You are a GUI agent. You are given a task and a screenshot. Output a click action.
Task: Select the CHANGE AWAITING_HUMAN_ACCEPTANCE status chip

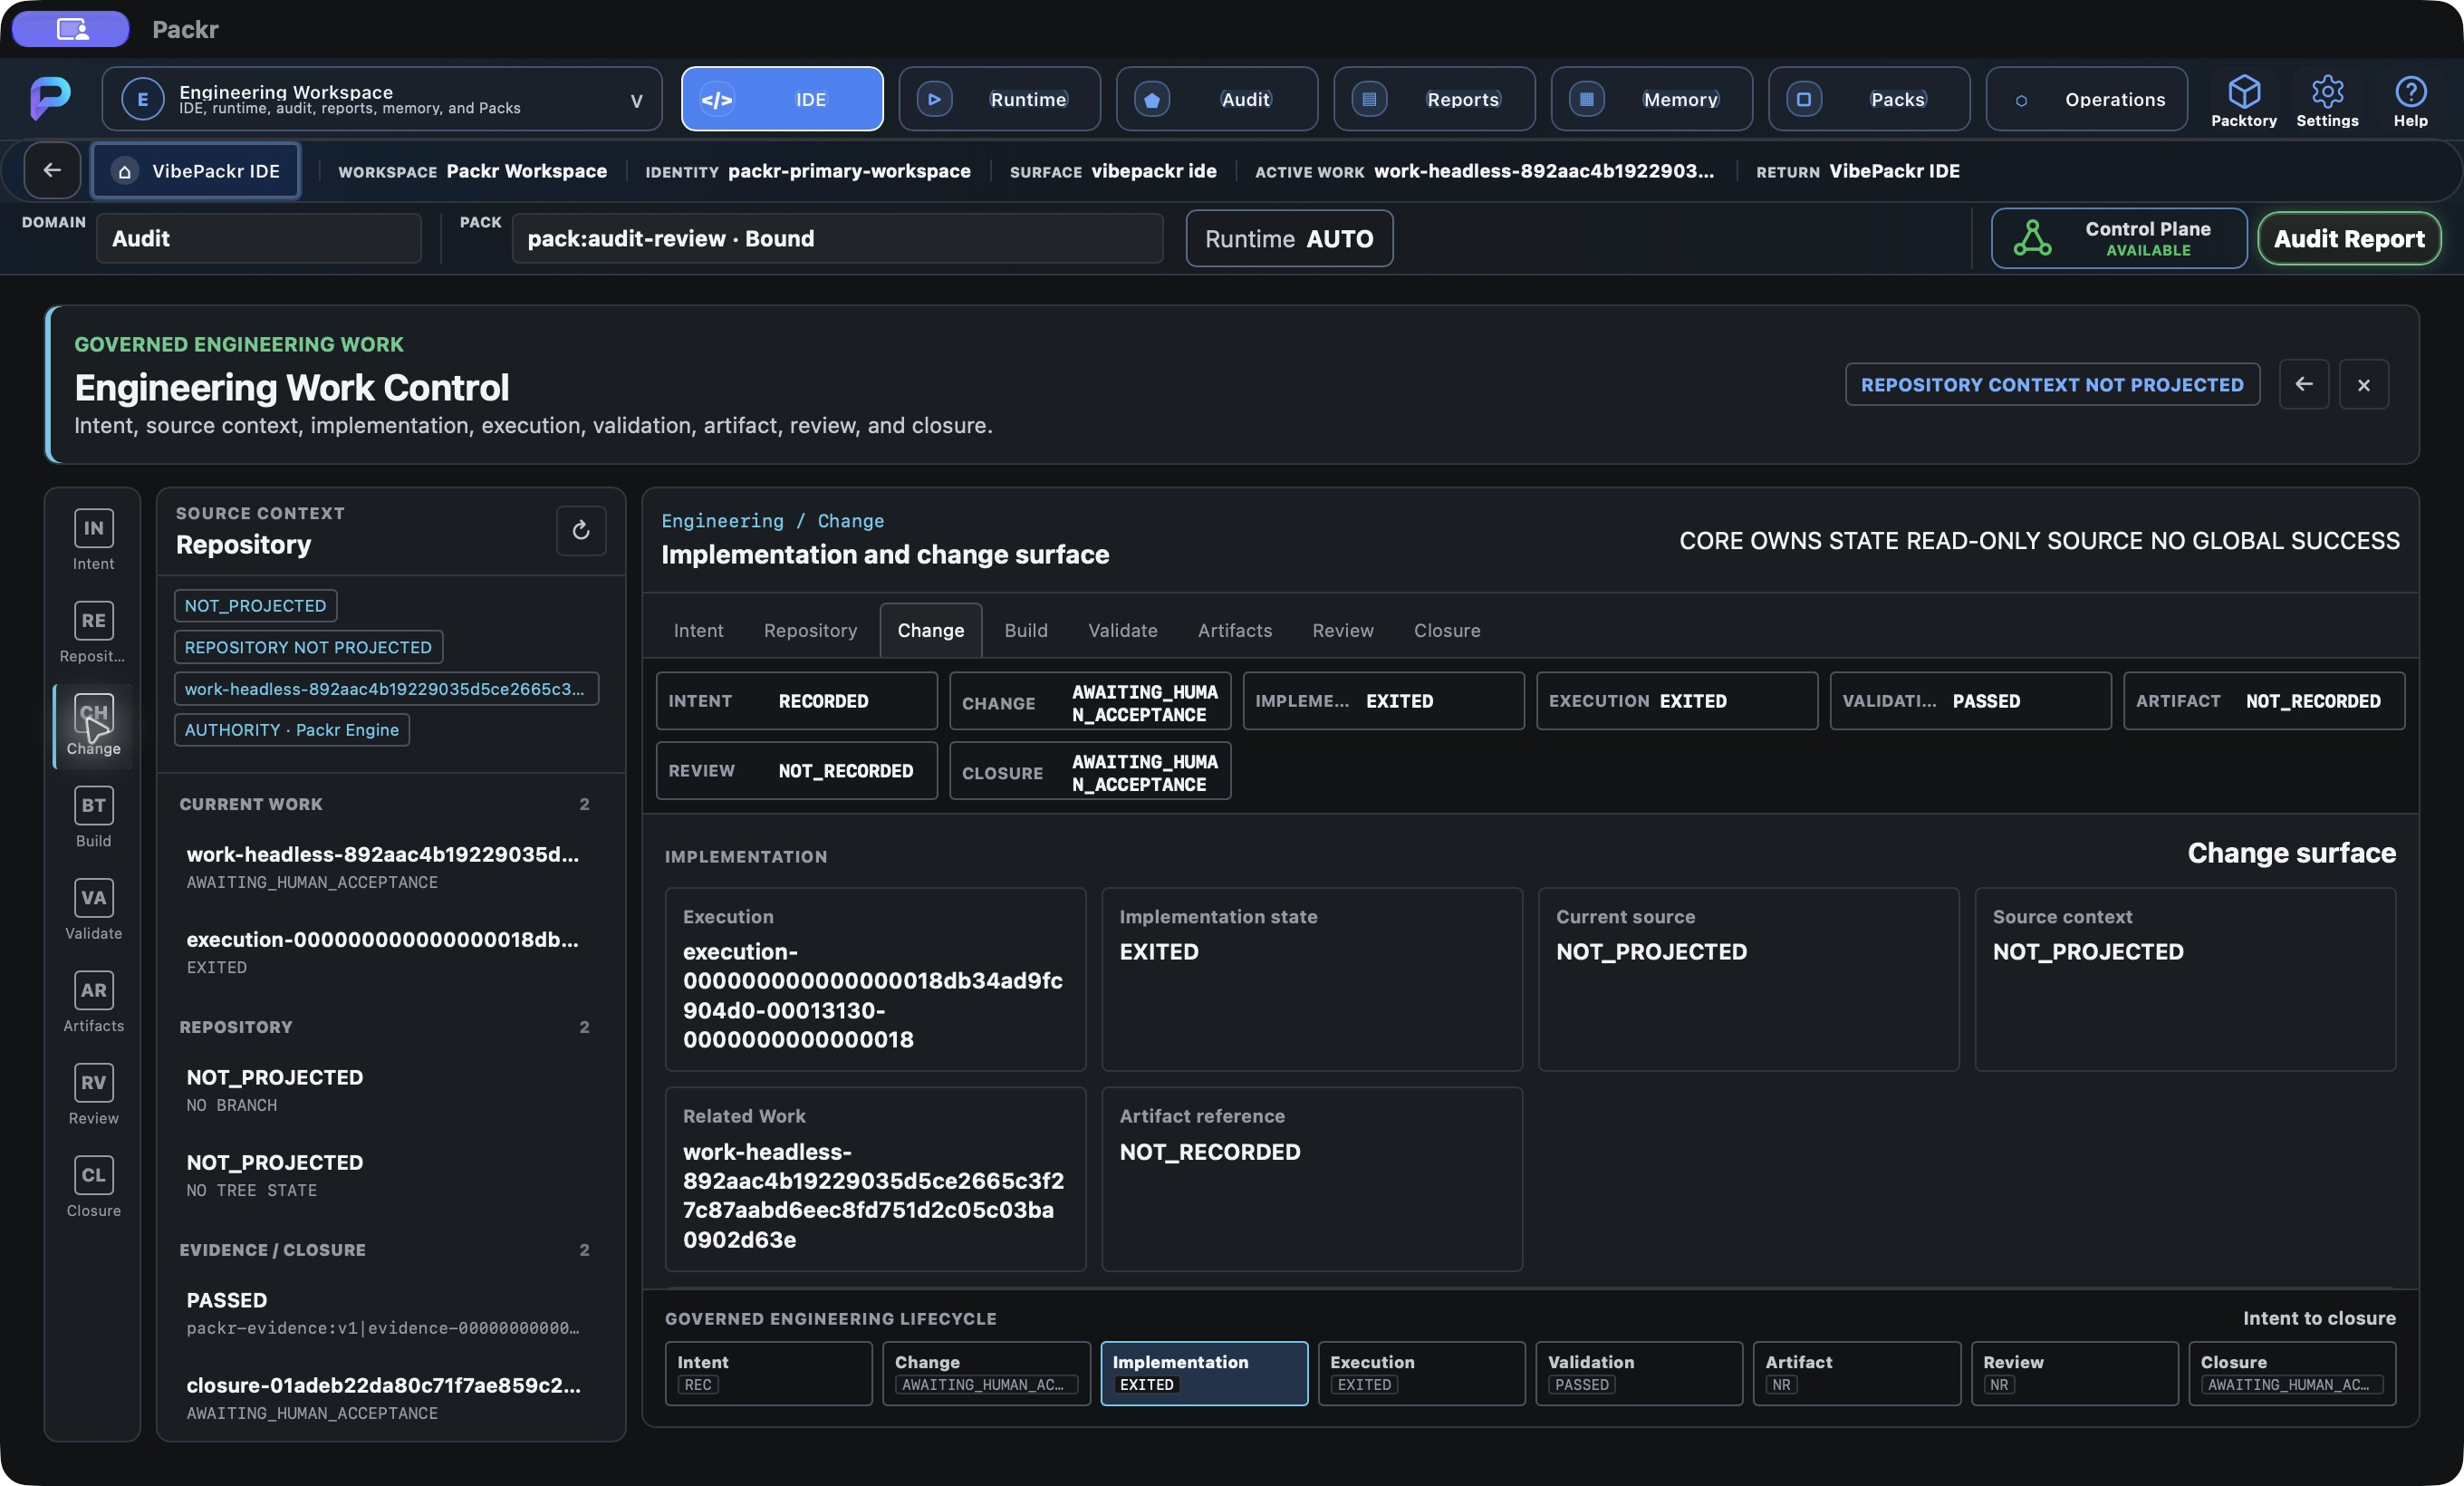coord(1090,702)
